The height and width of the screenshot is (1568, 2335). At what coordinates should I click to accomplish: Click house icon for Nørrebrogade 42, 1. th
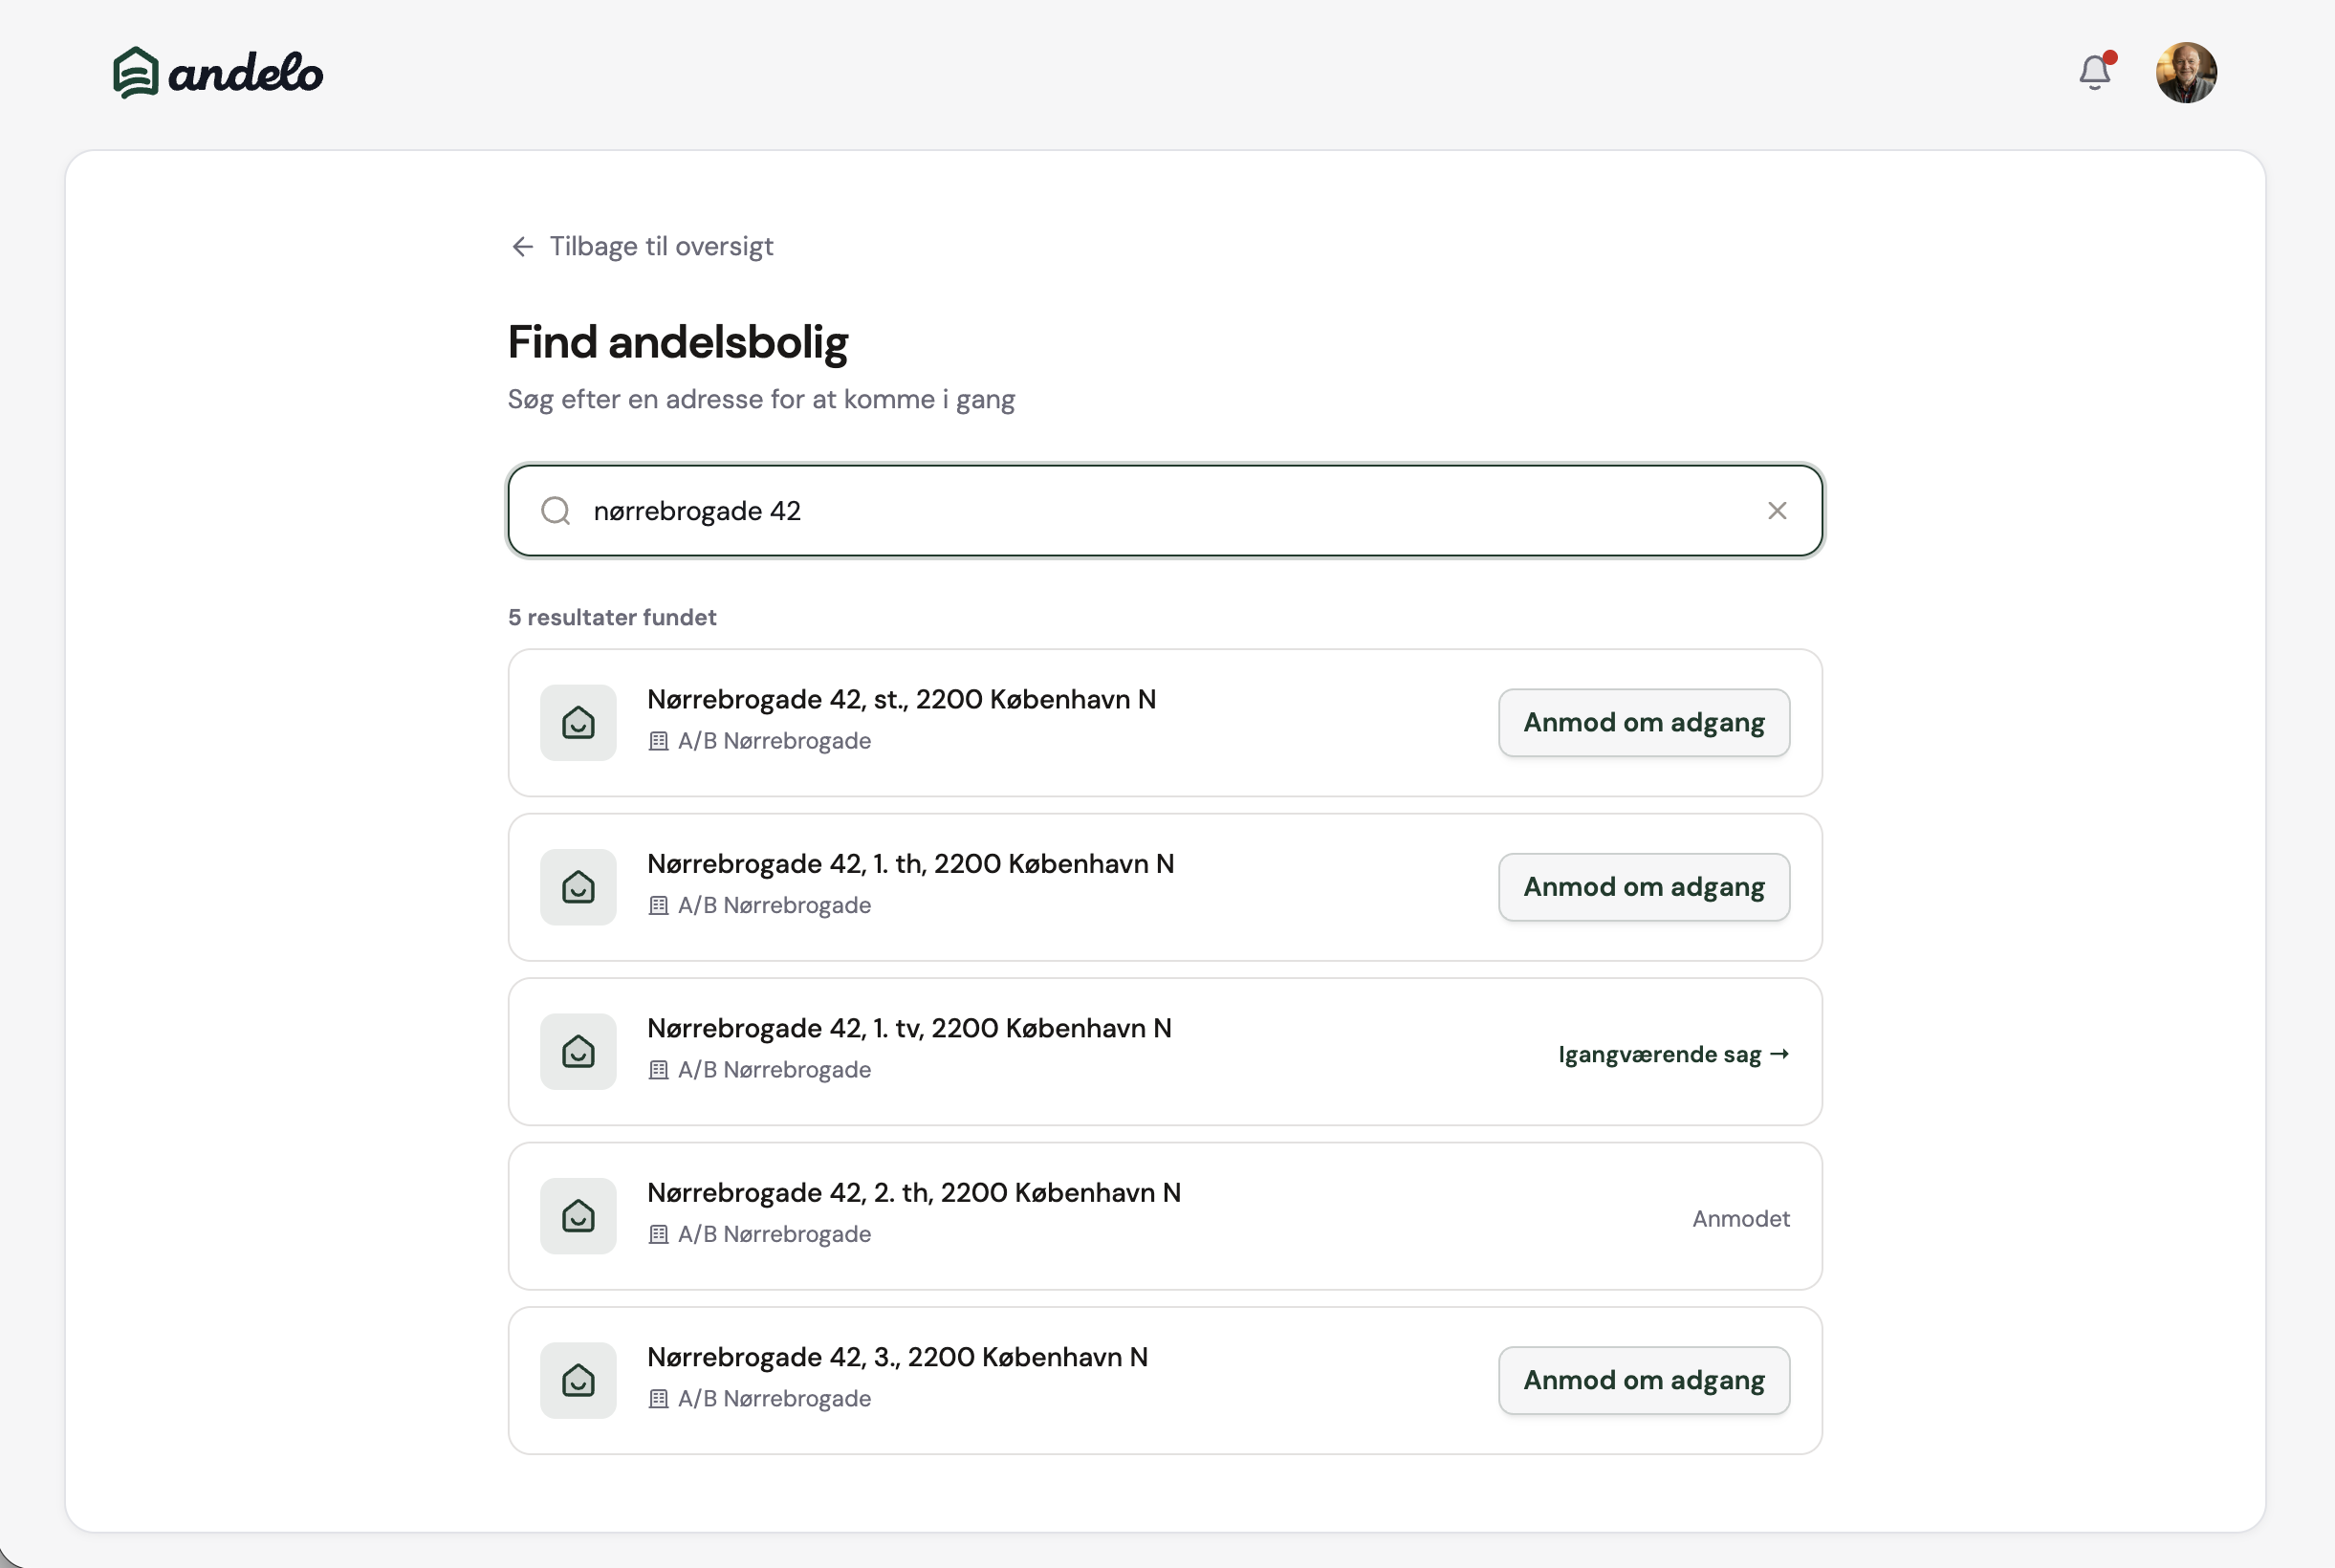pos(578,887)
